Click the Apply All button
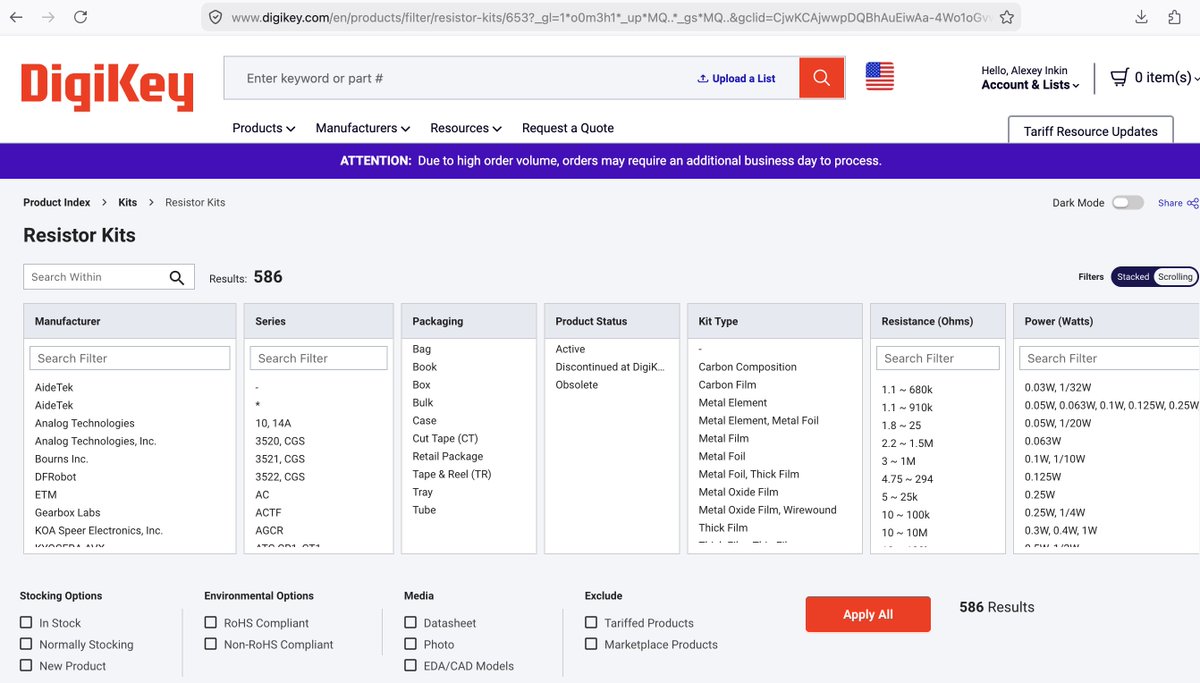Screen dimensions: 1200x683 tap(868, 614)
